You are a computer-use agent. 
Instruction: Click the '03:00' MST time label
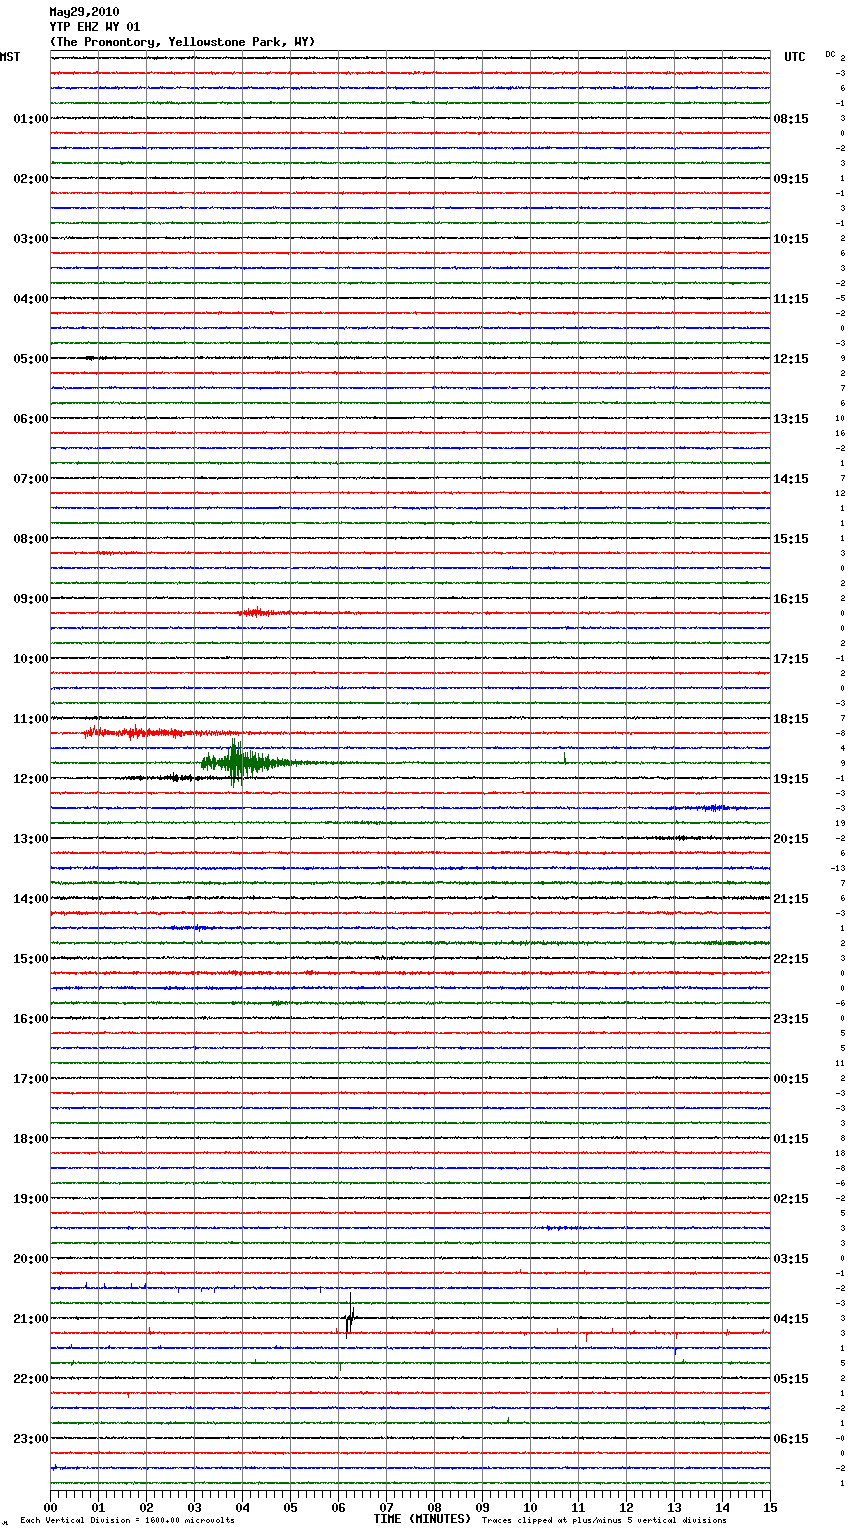30,239
